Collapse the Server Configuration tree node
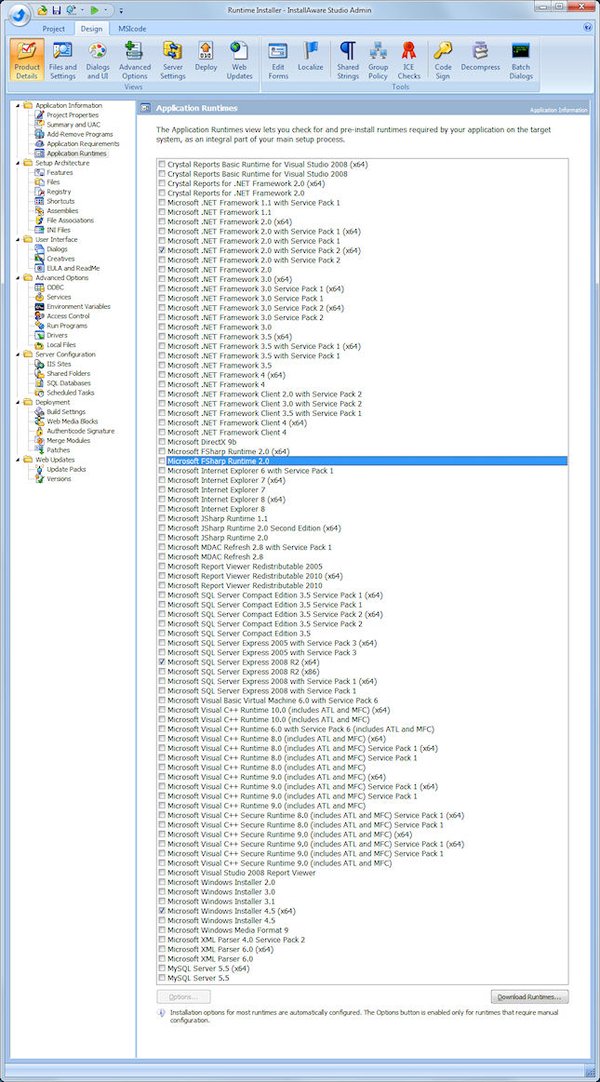The height and width of the screenshot is (1082, 600). tap(18, 354)
